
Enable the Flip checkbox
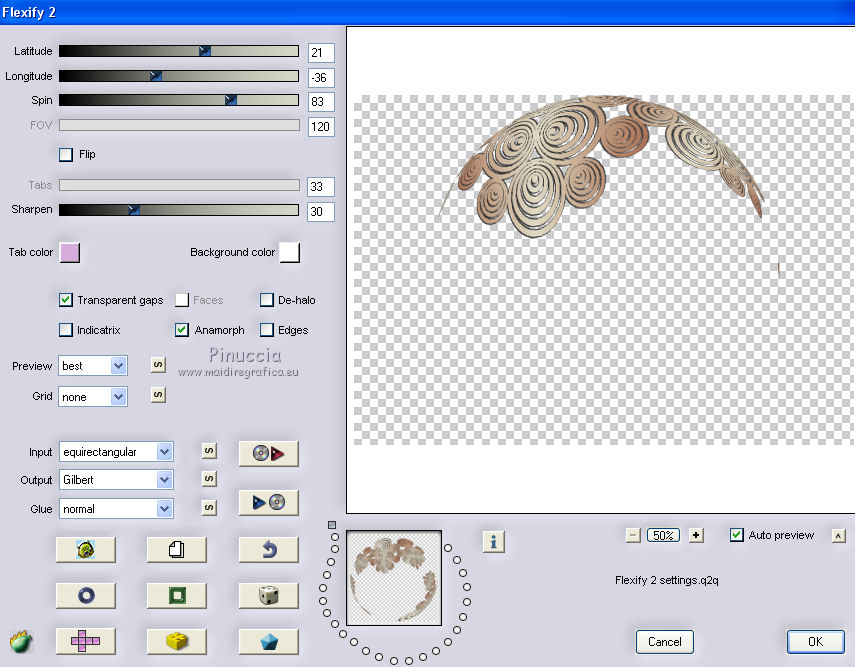(66, 154)
